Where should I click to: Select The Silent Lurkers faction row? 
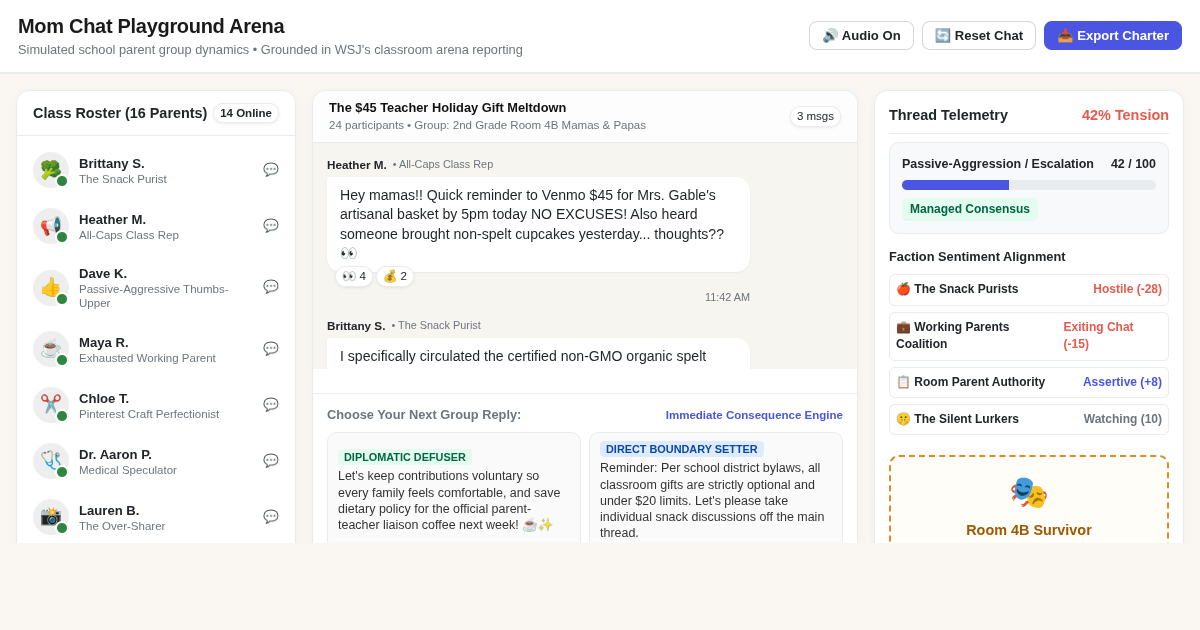[1029, 419]
